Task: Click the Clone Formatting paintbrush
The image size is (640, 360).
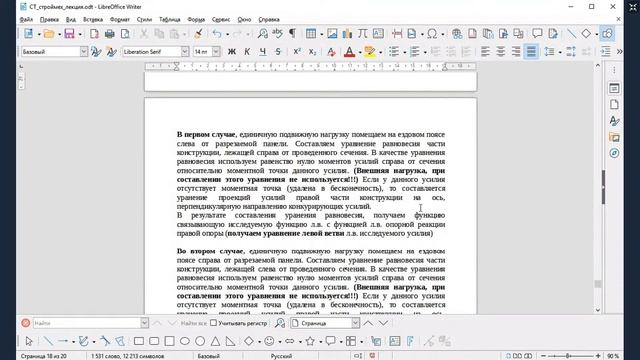Action: [198, 33]
